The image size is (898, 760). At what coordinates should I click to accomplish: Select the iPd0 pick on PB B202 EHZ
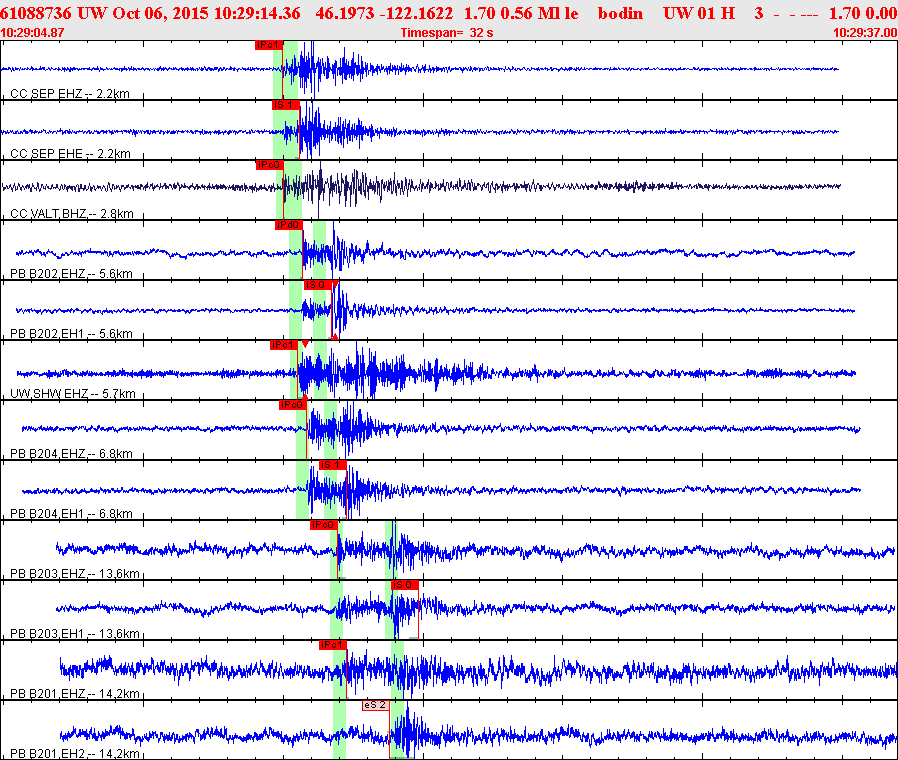(289, 225)
